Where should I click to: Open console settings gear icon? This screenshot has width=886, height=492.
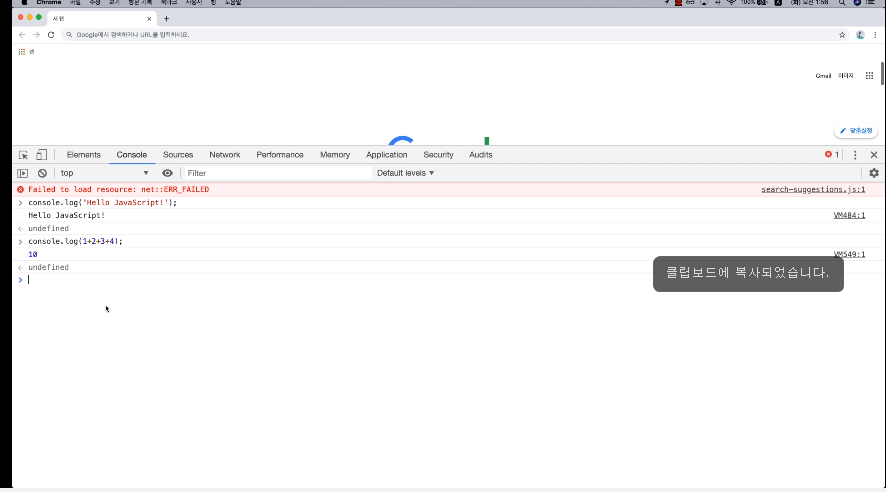click(x=874, y=173)
